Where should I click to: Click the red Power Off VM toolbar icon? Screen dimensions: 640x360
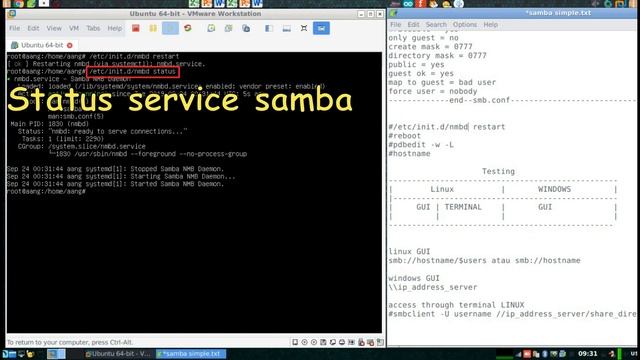136,28
